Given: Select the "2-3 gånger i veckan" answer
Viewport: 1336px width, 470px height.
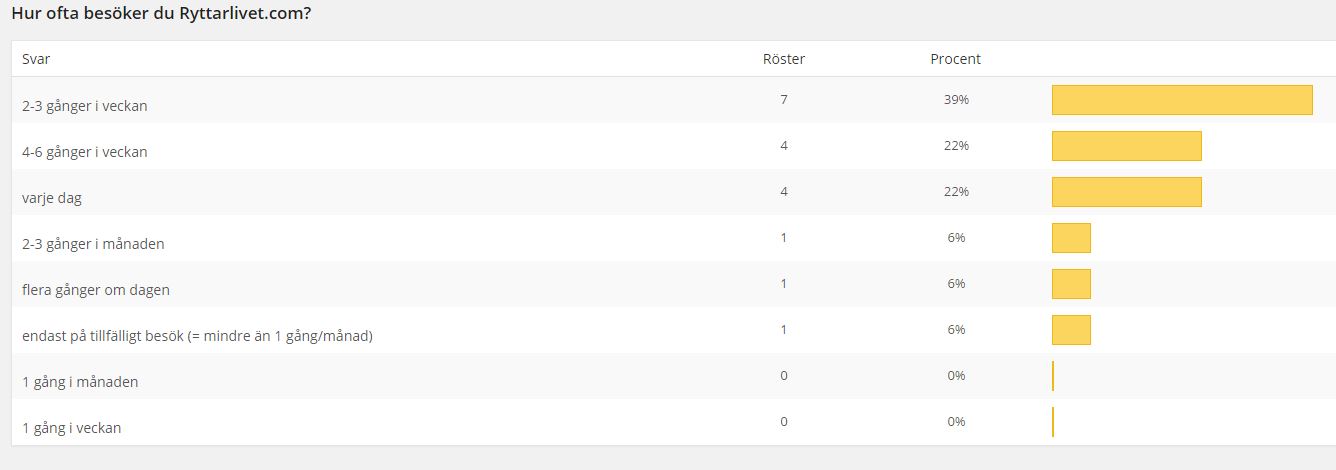Looking at the screenshot, I should [85, 106].
